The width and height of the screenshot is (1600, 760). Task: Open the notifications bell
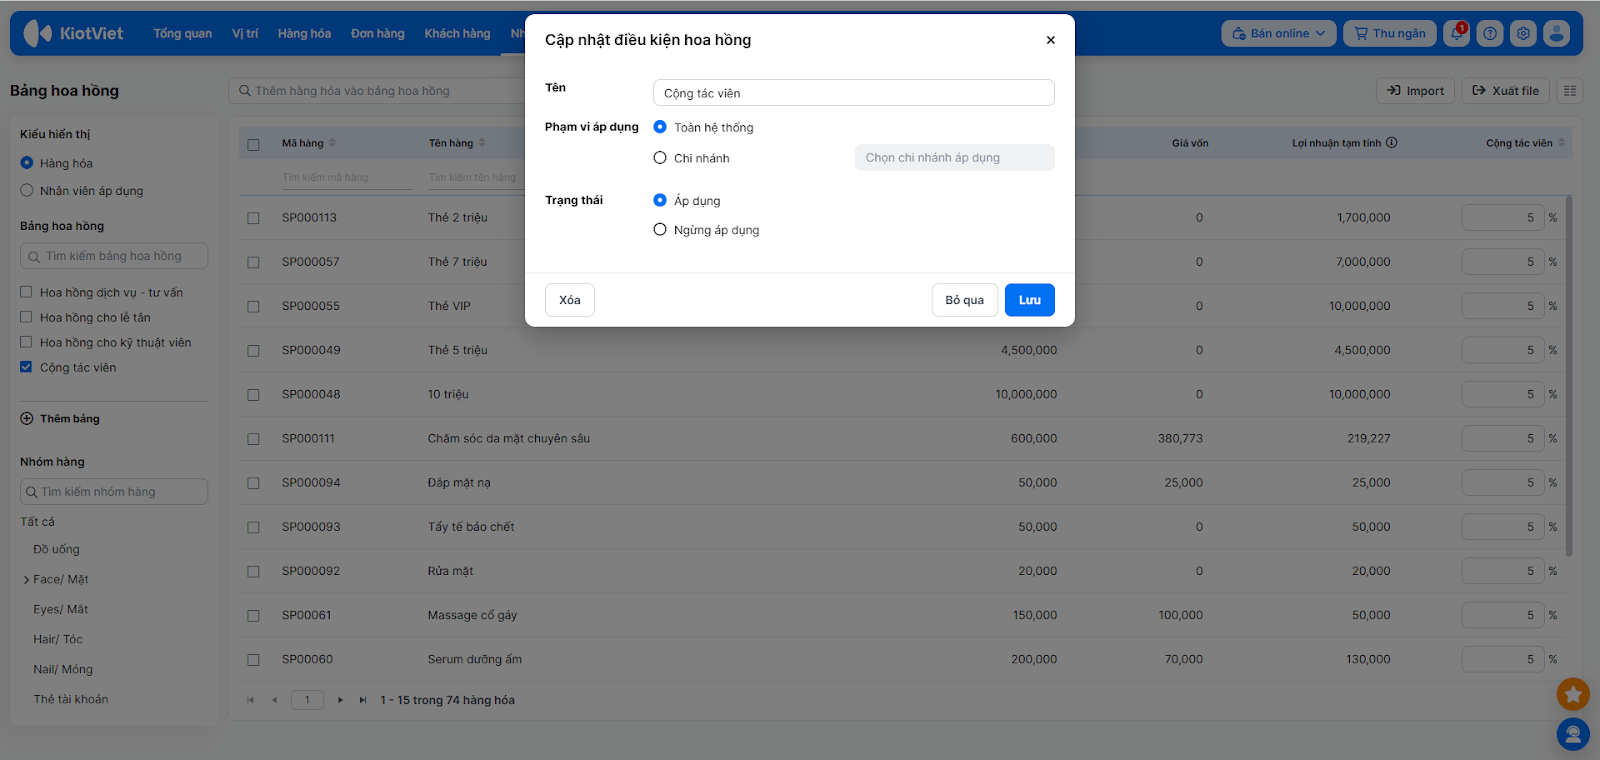click(1457, 34)
